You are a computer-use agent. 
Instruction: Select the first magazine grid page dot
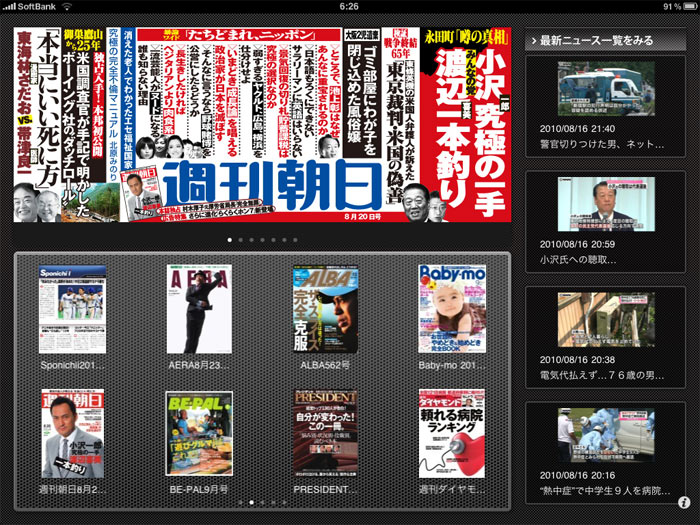[241, 502]
